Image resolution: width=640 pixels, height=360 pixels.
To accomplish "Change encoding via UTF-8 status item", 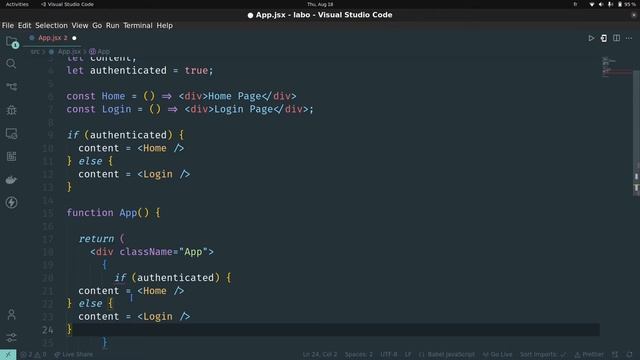I will point(389,355).
